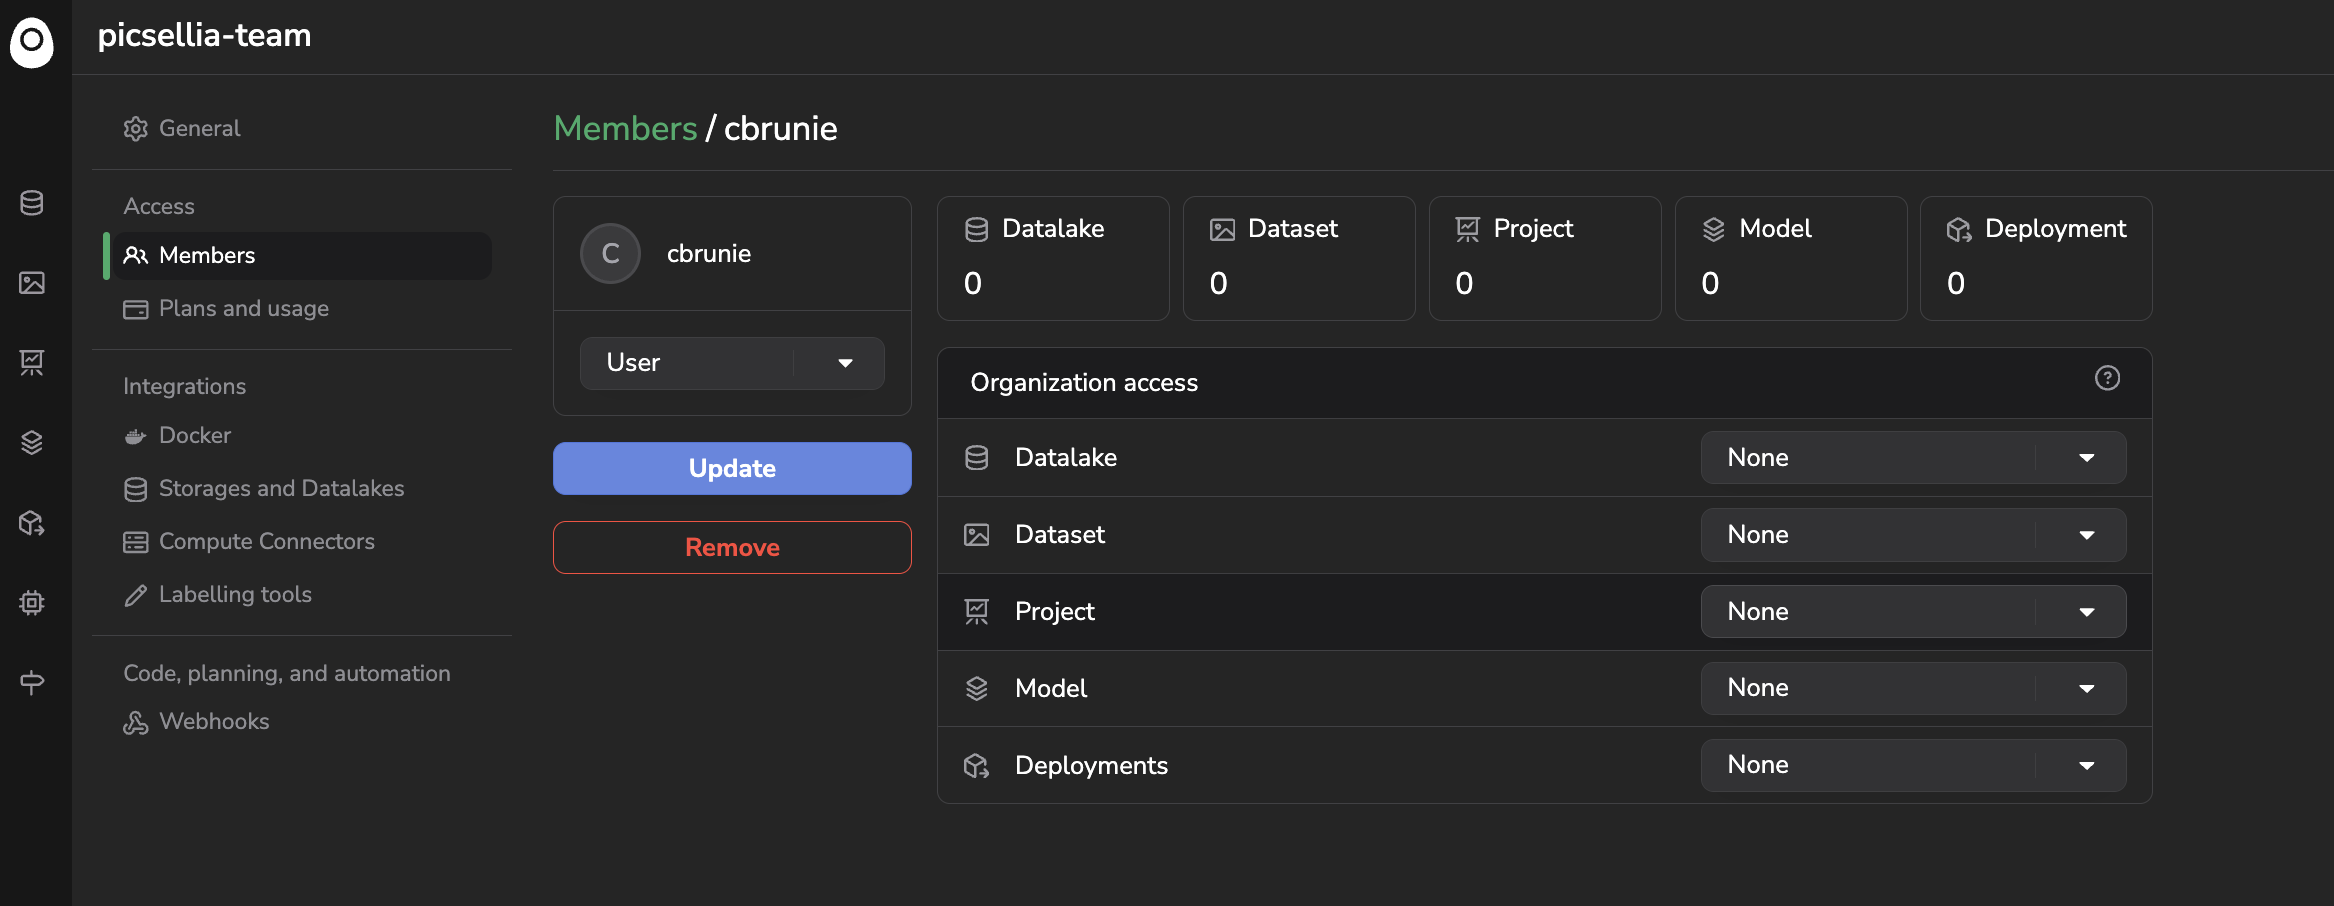Open the signpost icon in left rail

pyautogui.click(x=32, y=682)
